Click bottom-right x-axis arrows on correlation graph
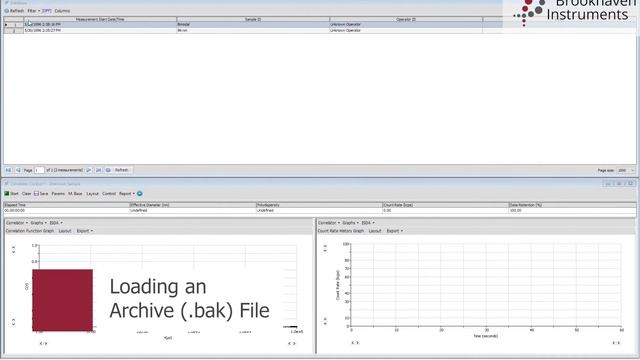 [291, 344]
